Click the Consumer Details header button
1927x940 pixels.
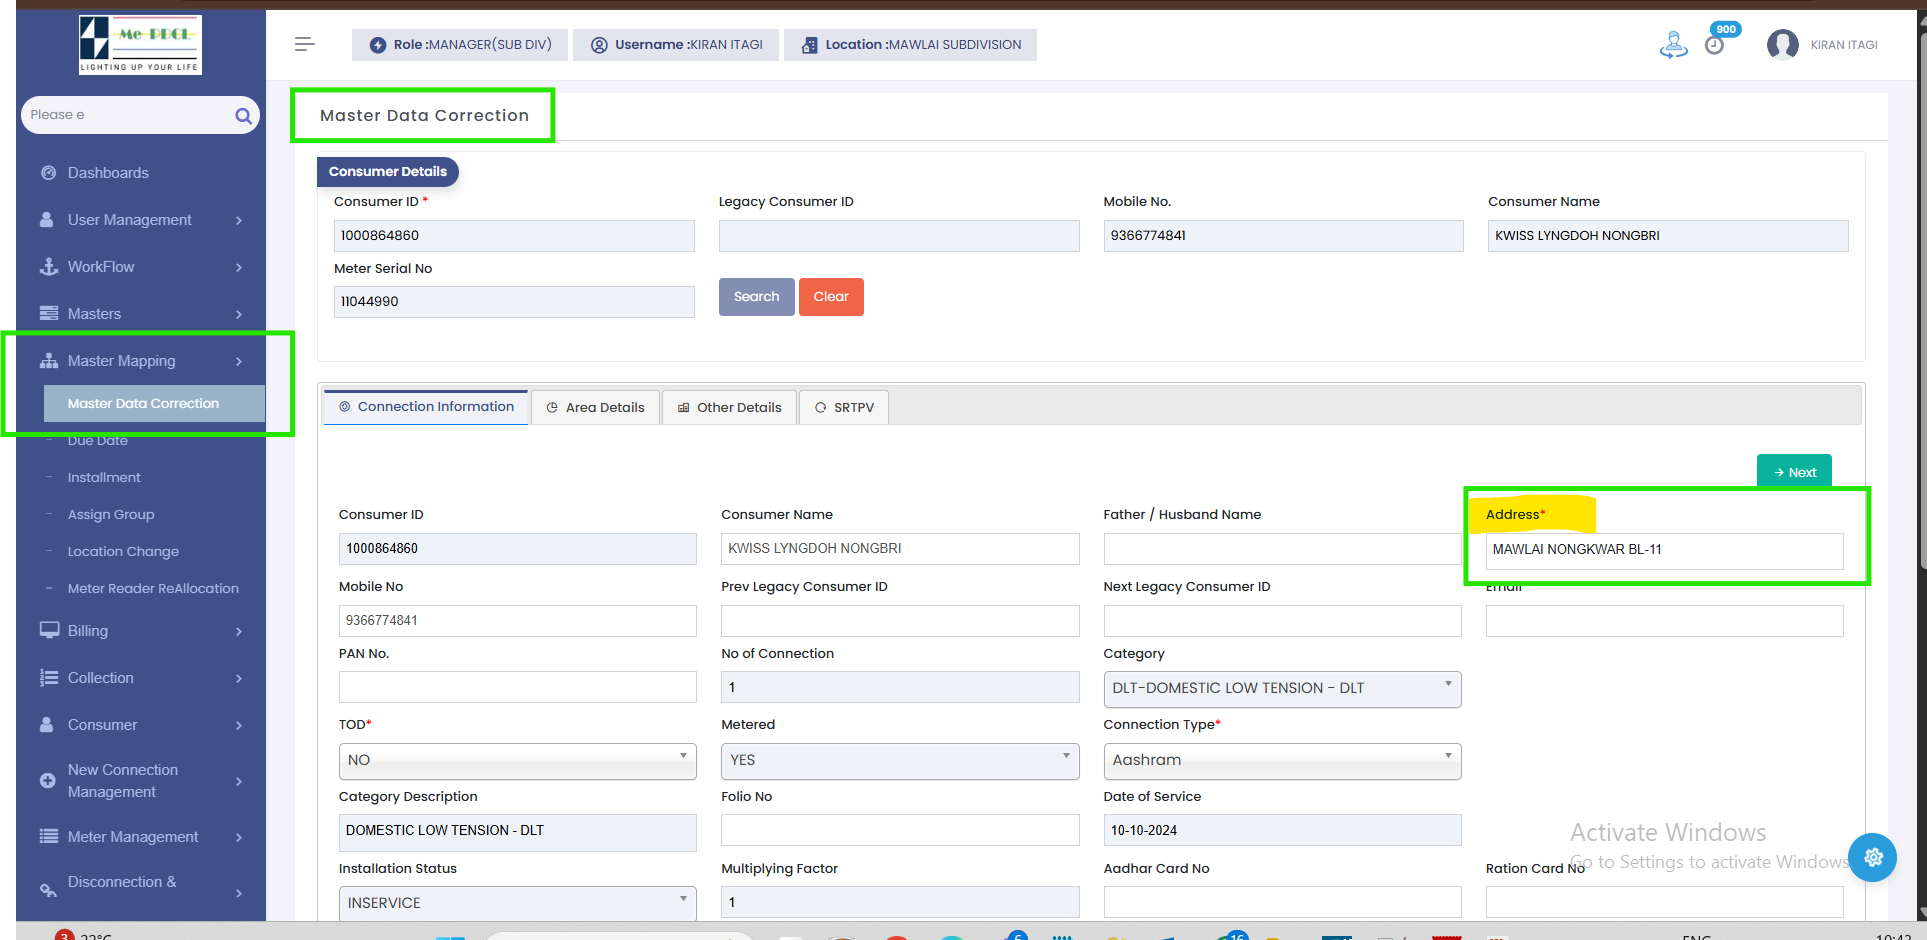coord(388,172)
